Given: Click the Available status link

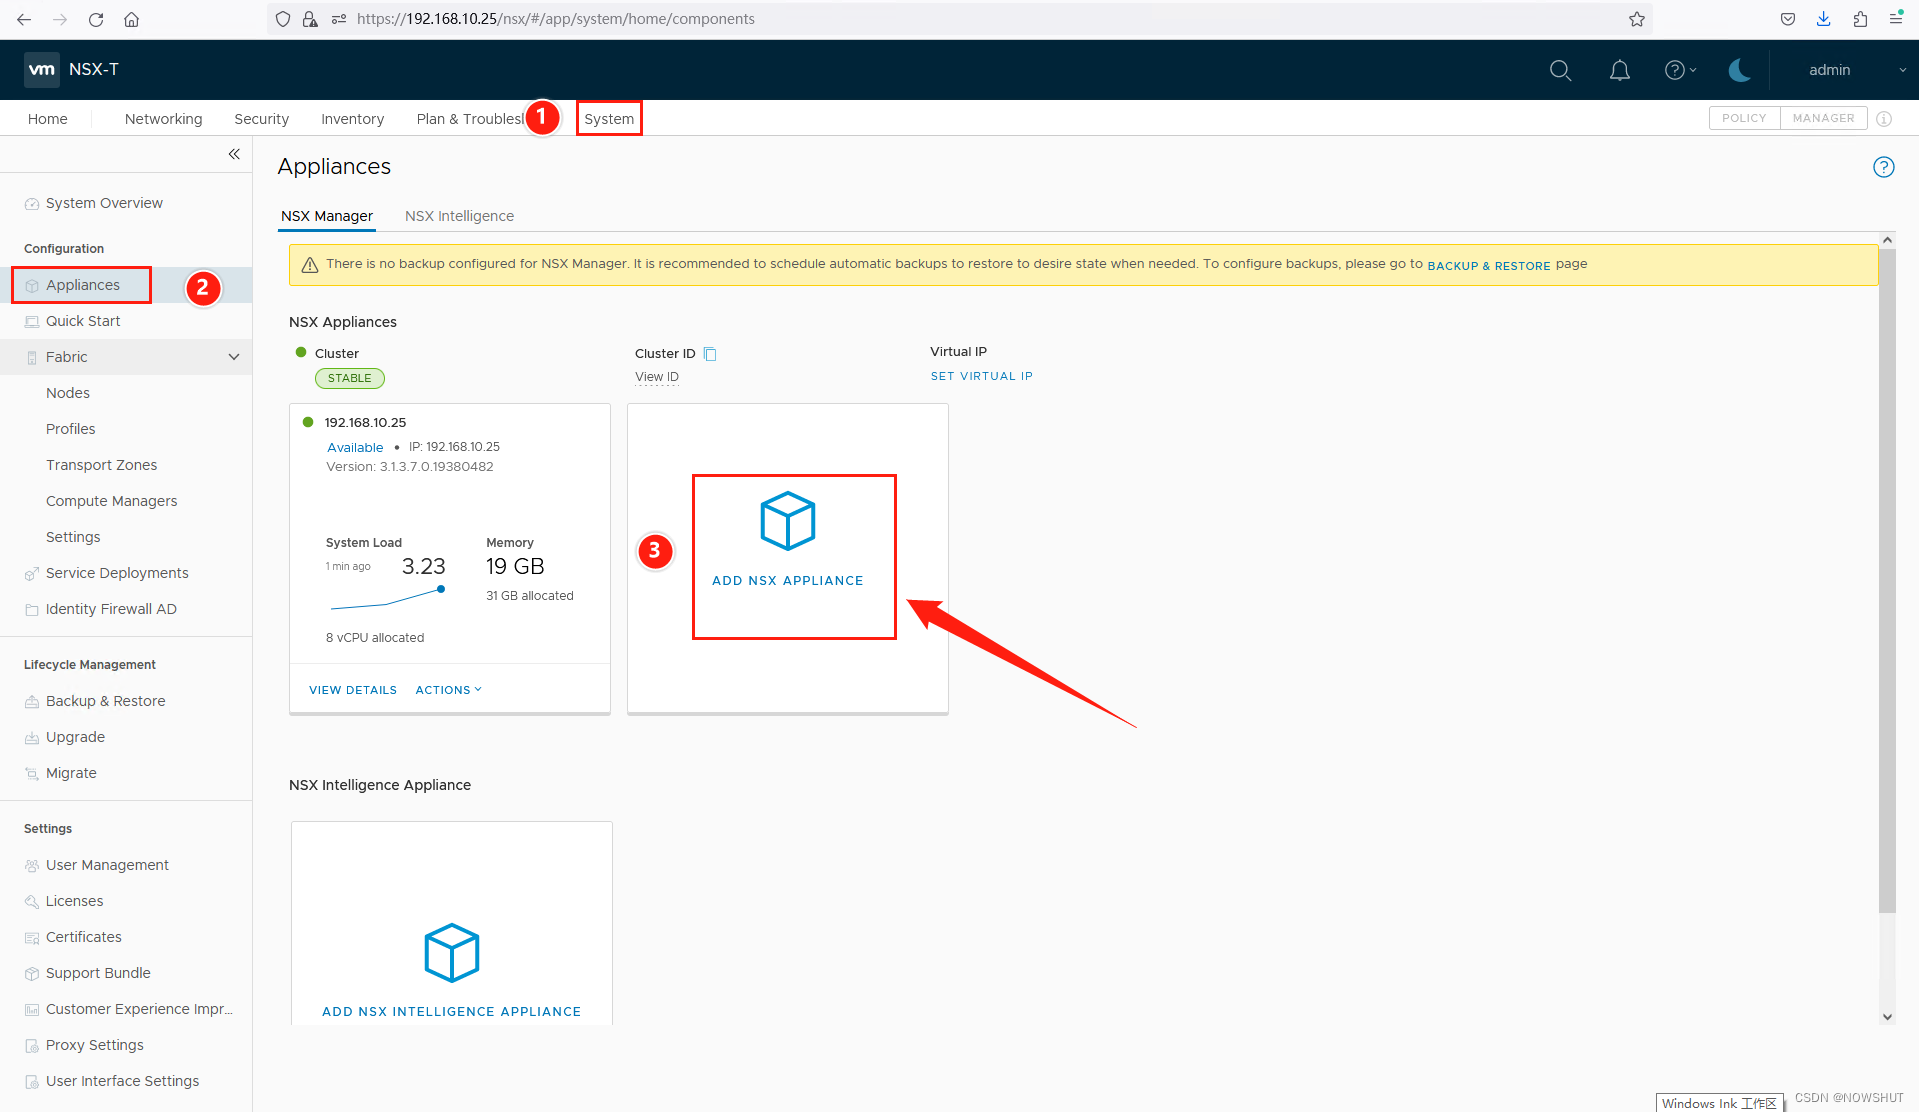Looking at the screenshot, I should (355, 447).
